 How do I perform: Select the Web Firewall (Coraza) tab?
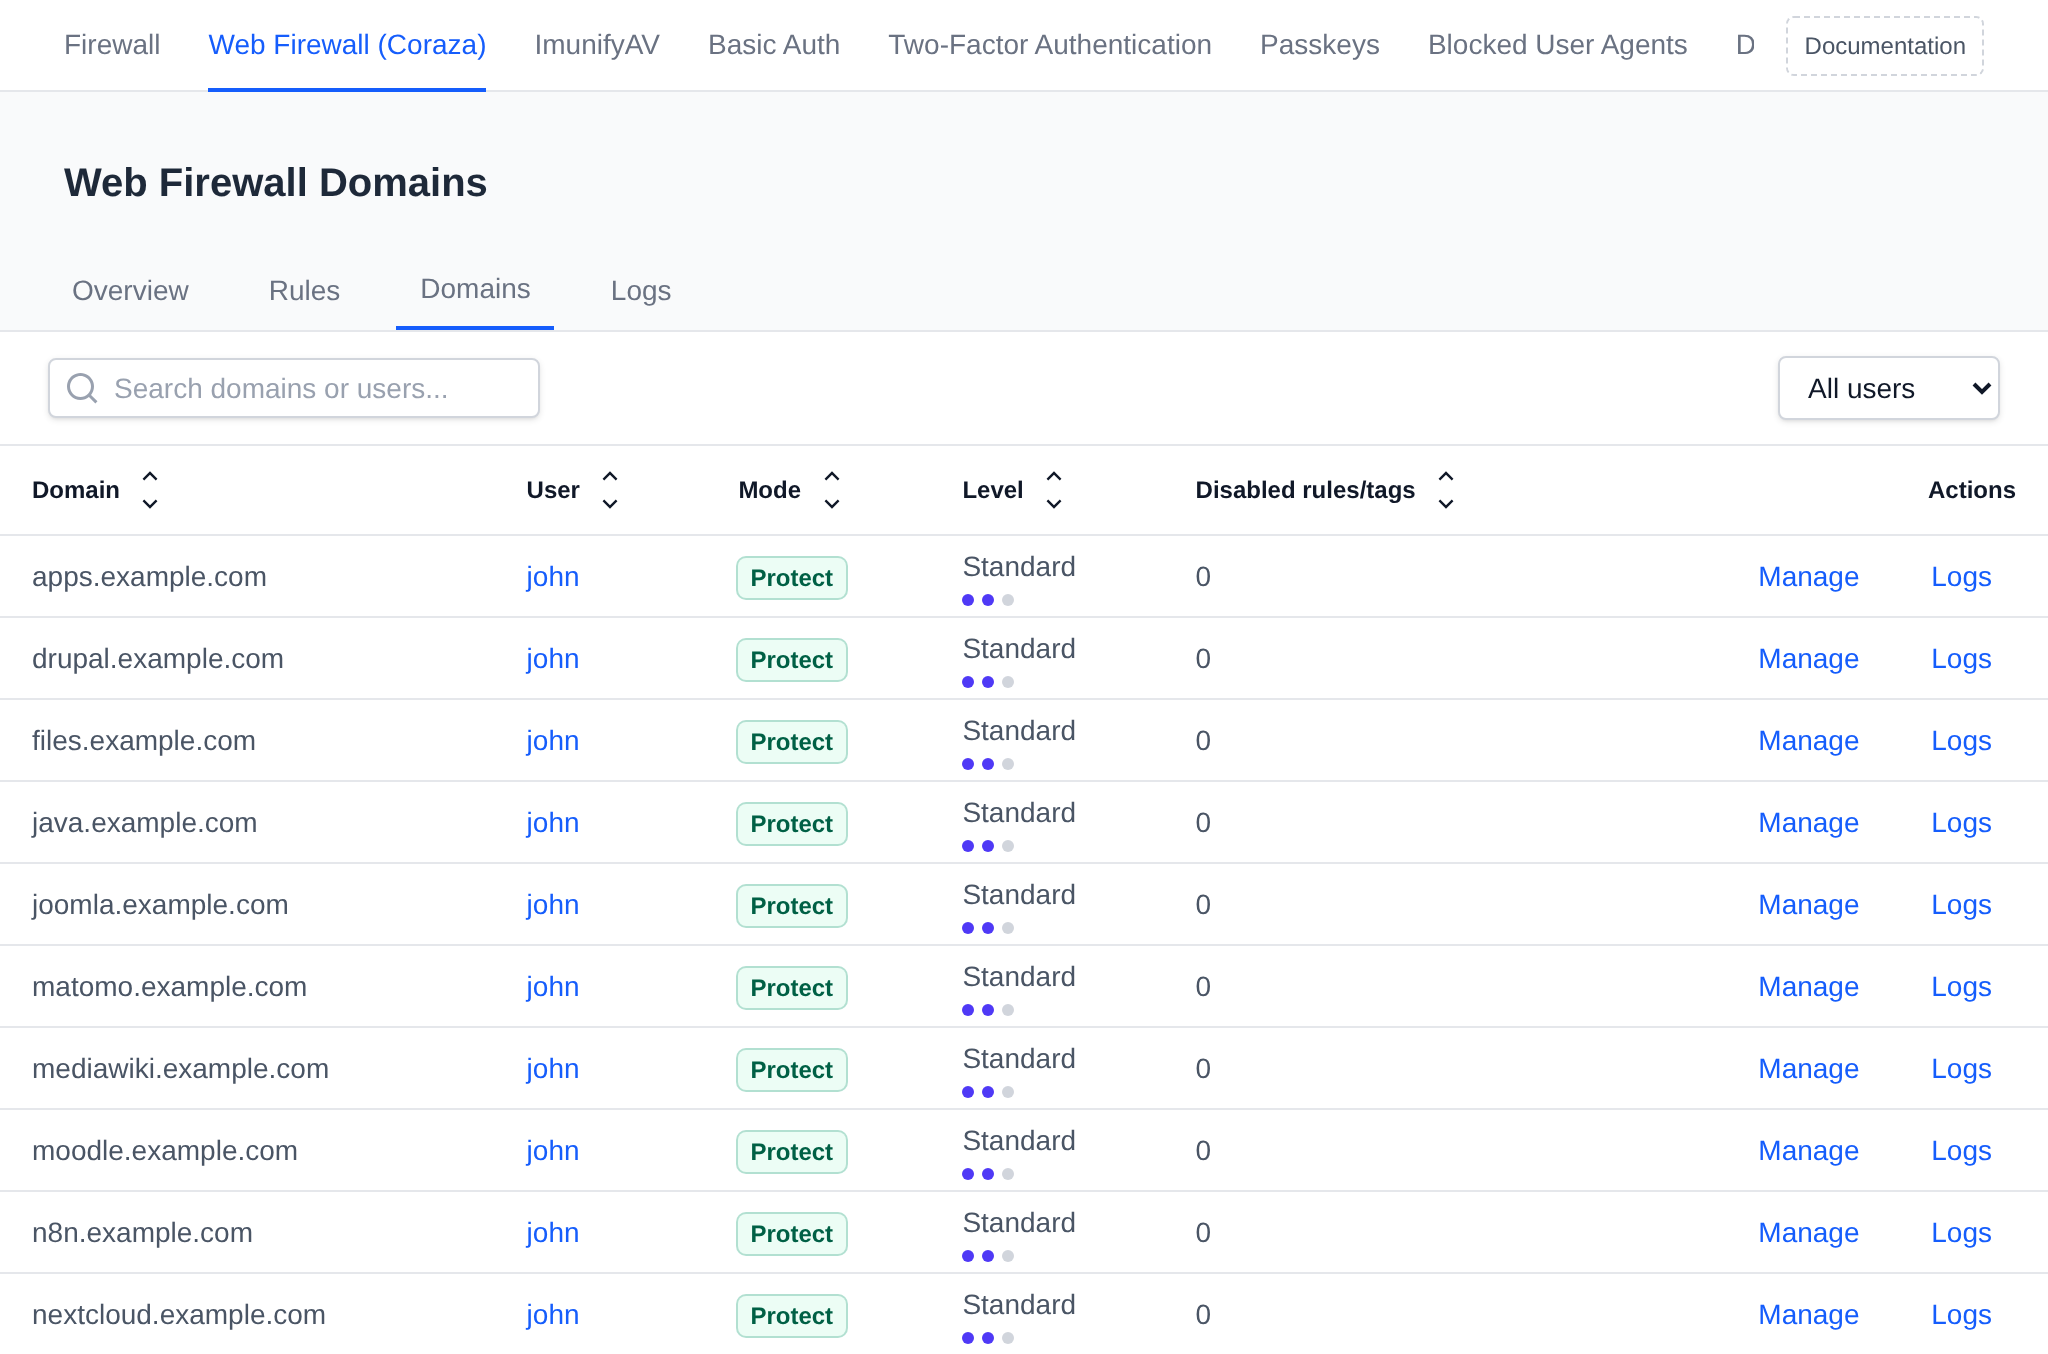point(347,45)
